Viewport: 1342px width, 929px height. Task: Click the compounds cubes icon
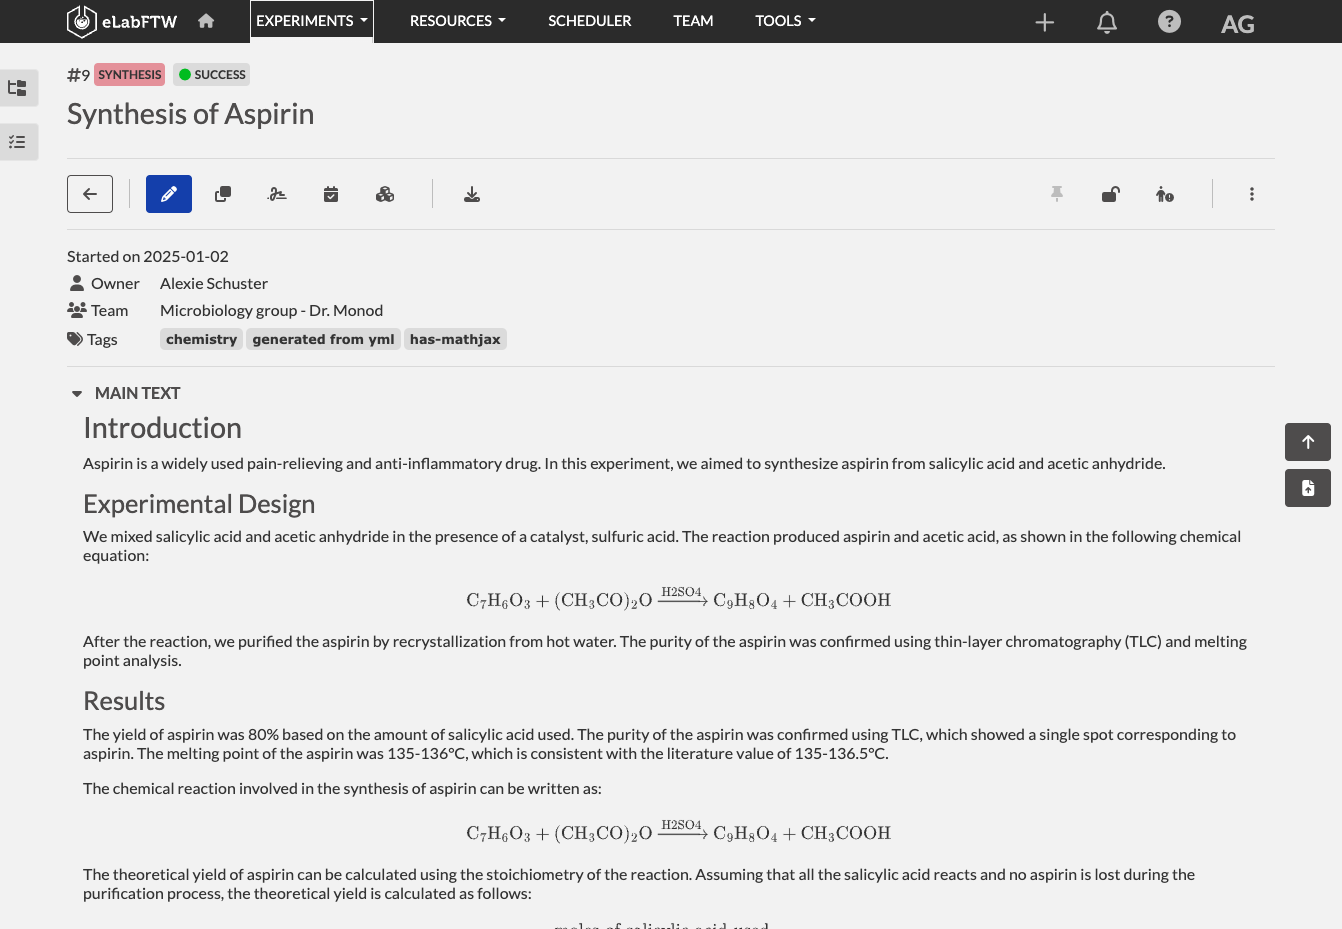[385, 194]
